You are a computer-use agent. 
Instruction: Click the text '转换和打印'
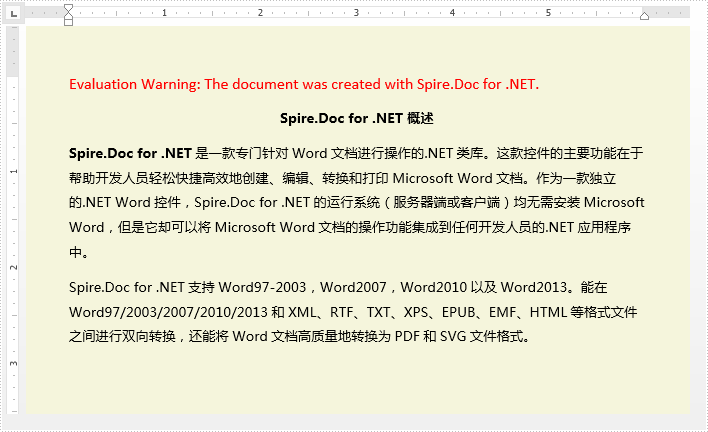click(x=355, y=178)
